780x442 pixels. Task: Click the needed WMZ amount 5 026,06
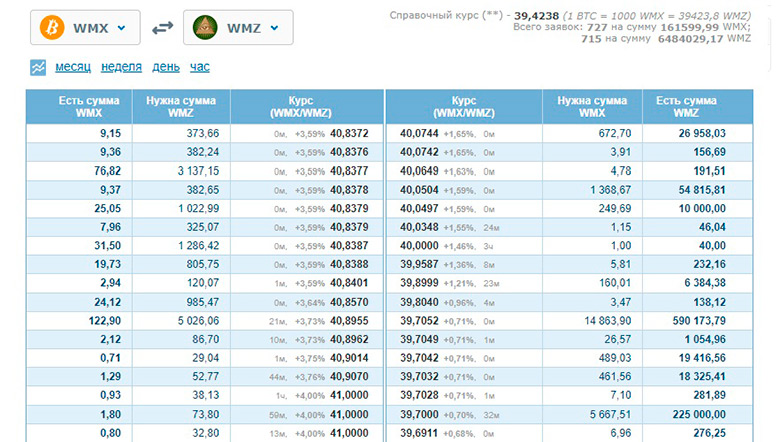point(198,321)
